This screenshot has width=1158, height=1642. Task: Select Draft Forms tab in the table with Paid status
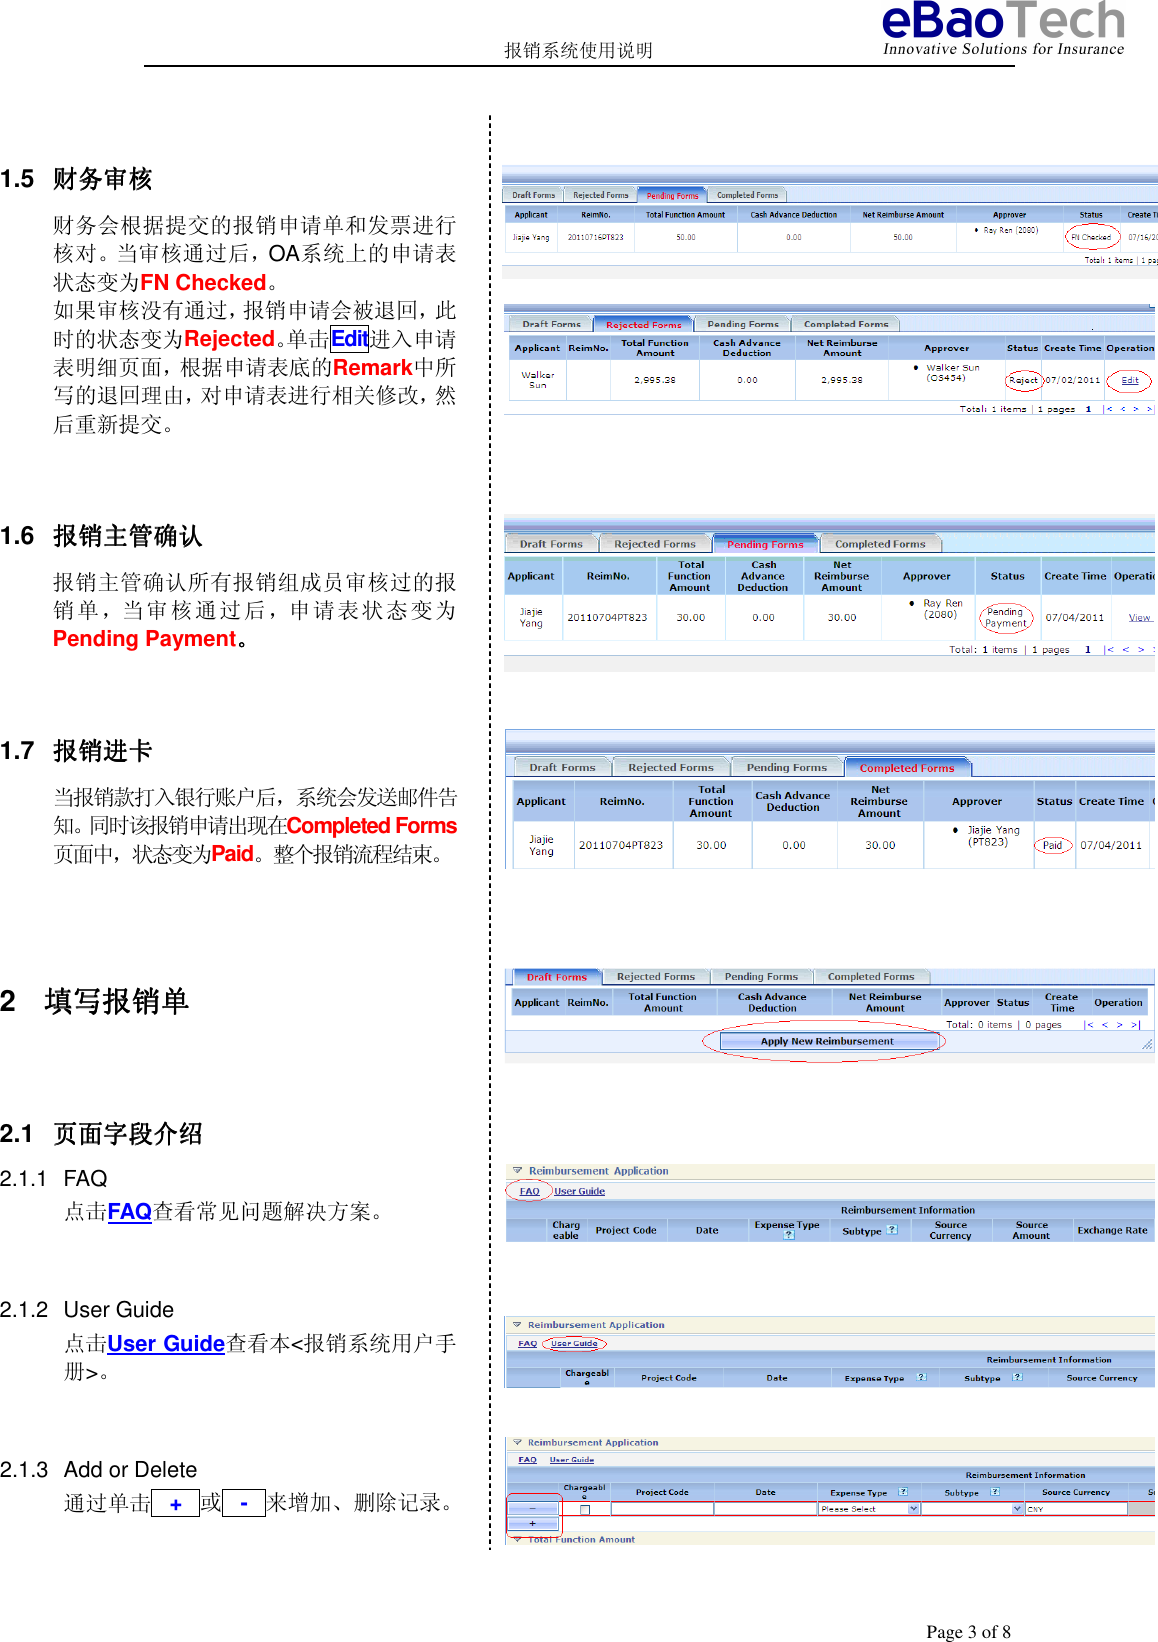click(562, 768)
